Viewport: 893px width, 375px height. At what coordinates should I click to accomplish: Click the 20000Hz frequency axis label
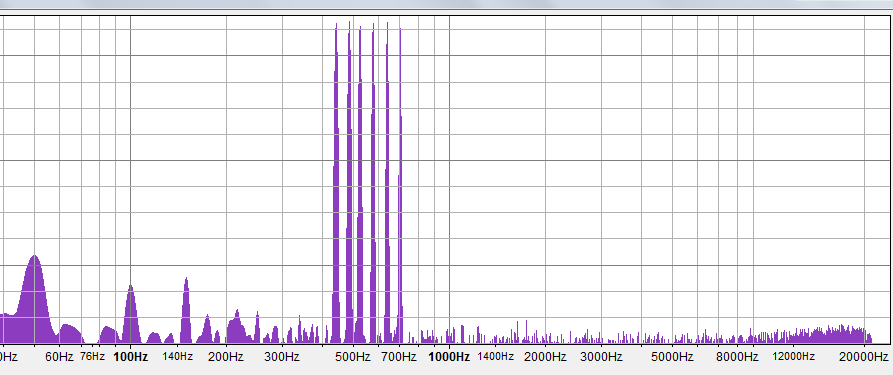[x=864, y=357]
